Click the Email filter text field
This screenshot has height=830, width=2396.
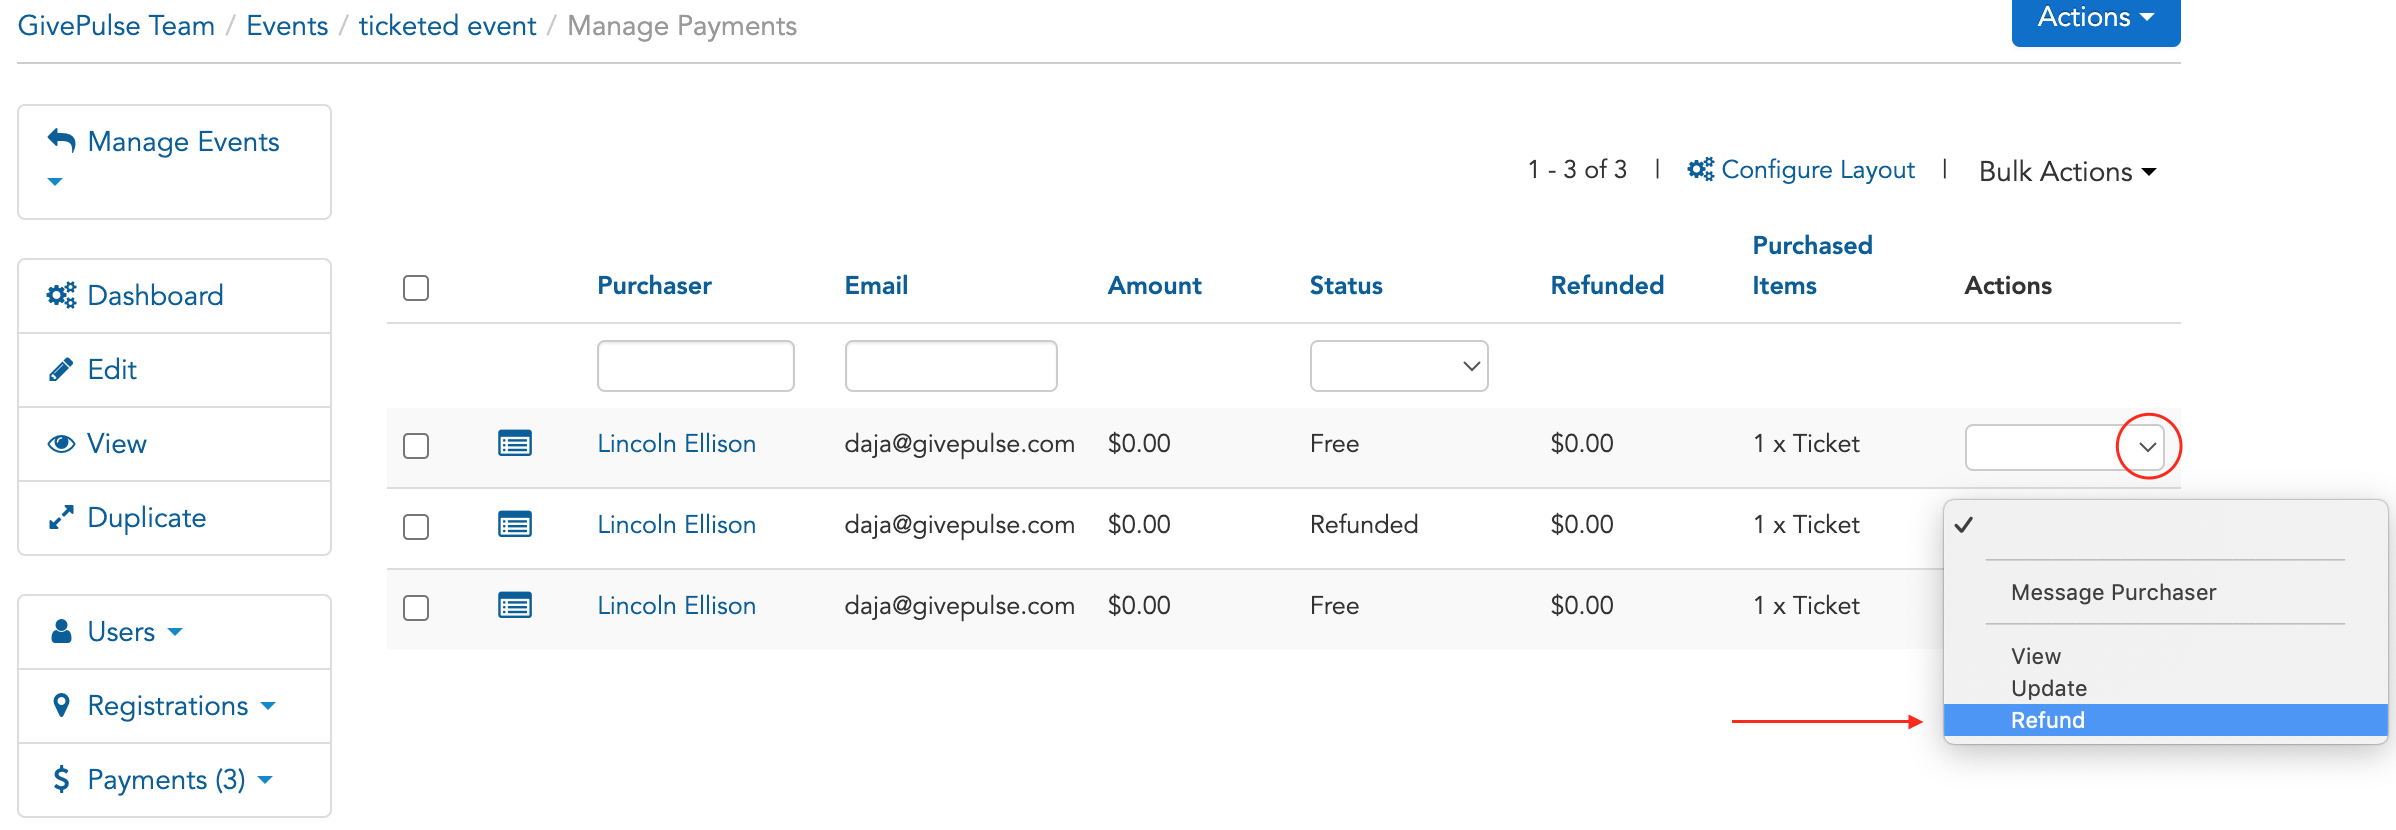pos(951,366)
